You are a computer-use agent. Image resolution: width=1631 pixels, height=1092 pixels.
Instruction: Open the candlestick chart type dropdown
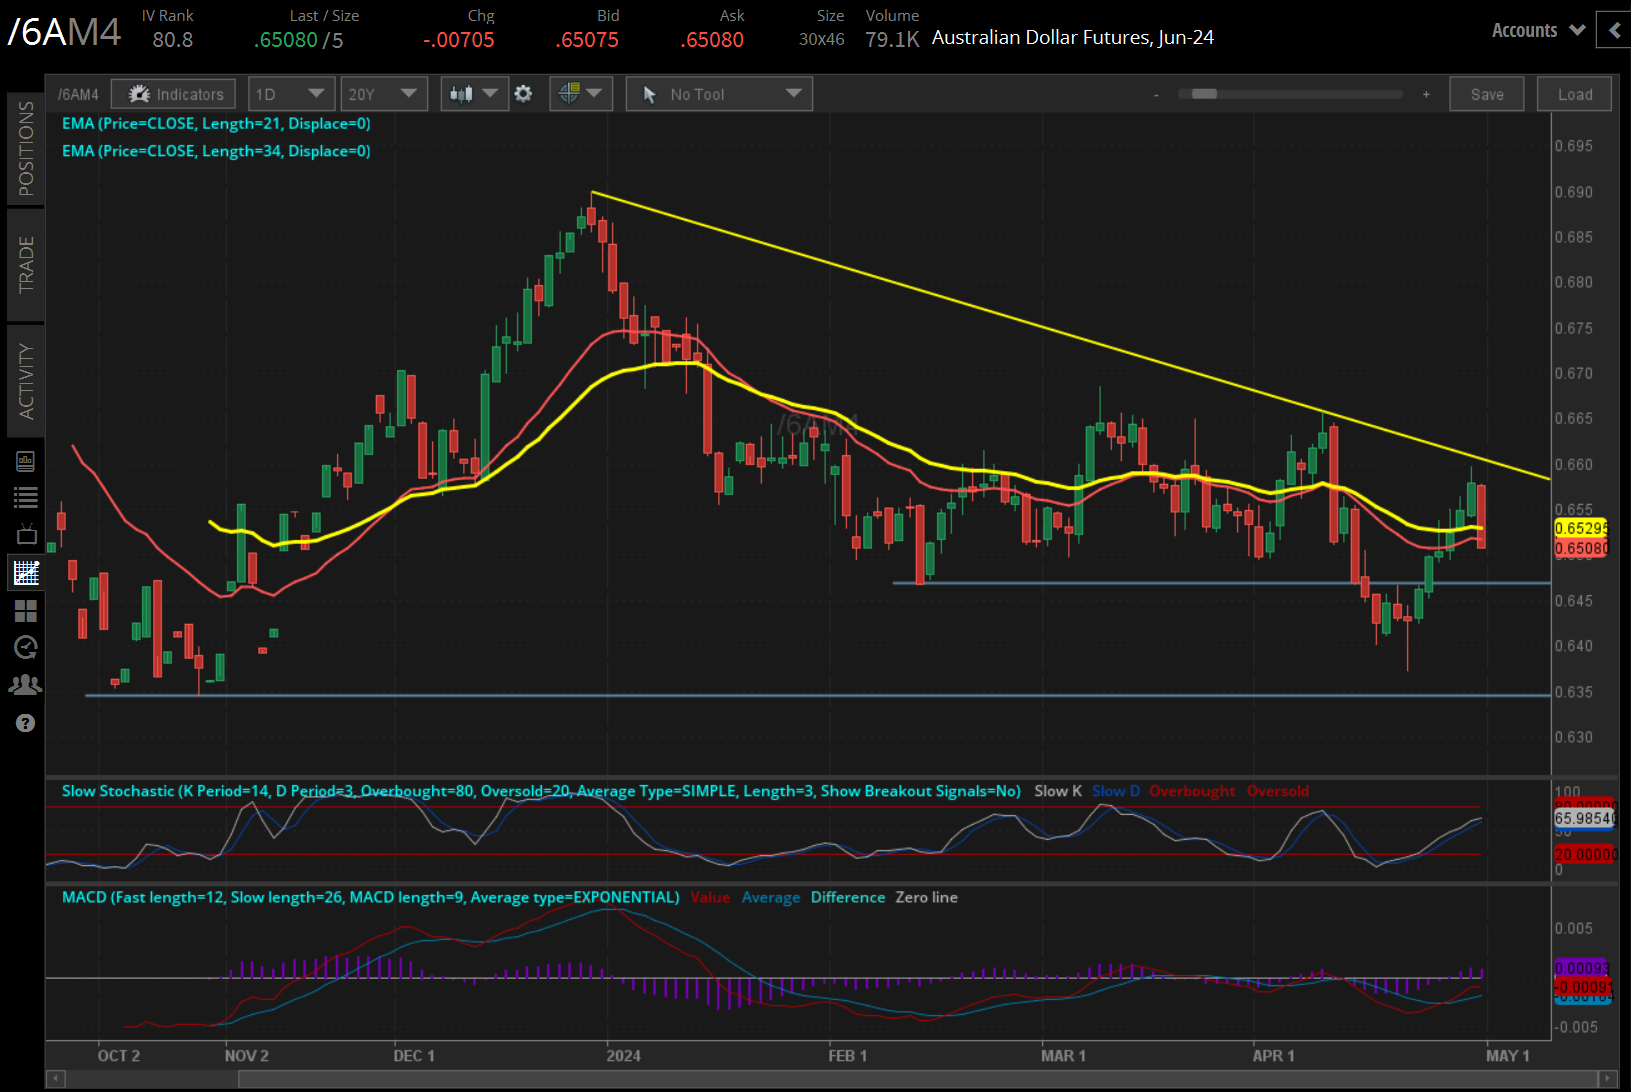[474, 94]
